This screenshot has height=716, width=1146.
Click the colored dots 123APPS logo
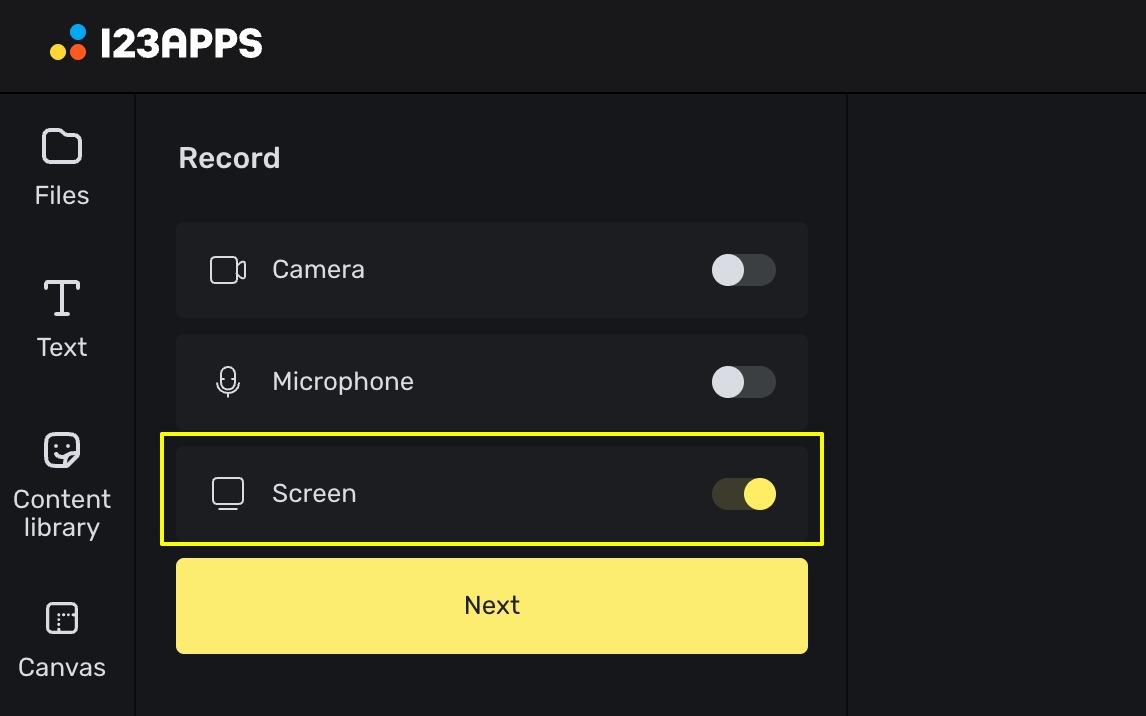[68, 42]
